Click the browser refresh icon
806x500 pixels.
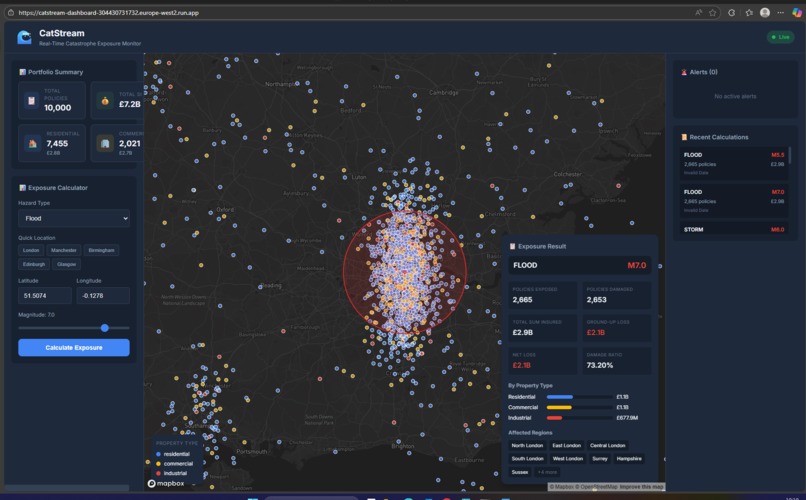click(731, 13)
